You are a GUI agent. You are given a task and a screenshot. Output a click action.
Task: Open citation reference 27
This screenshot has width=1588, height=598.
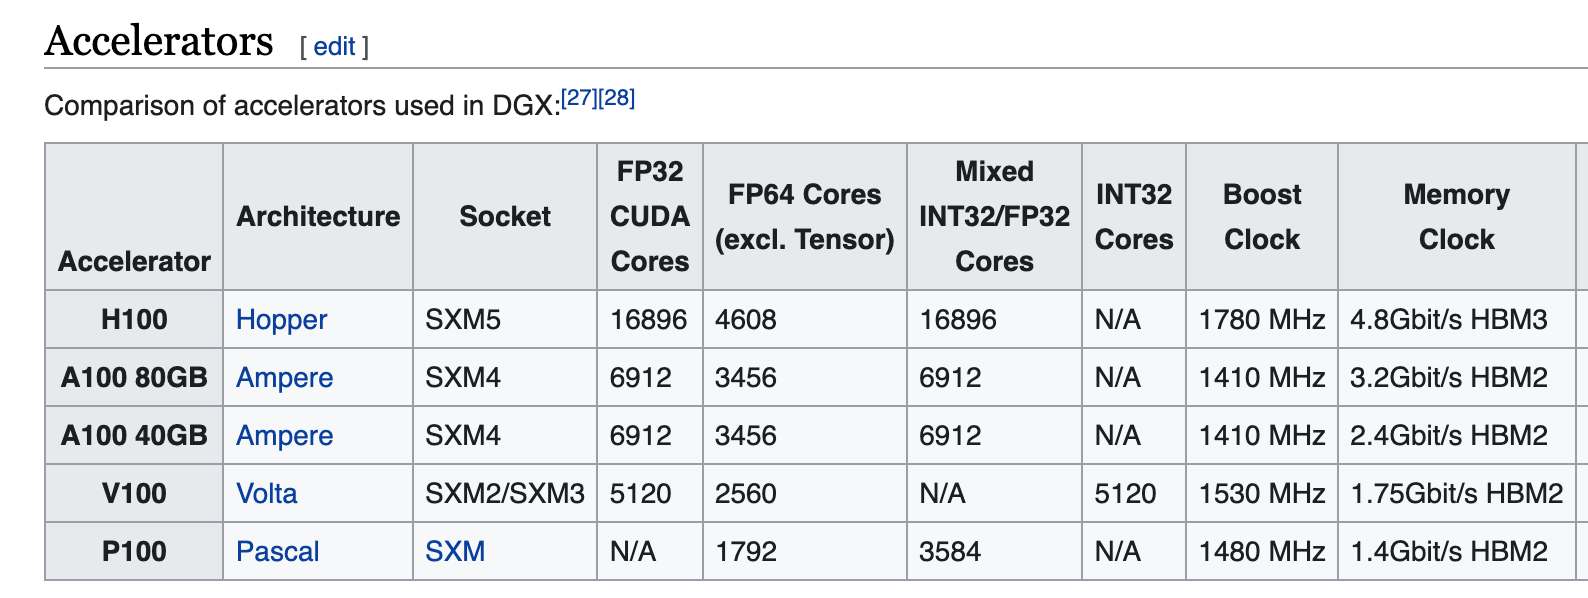click(x=579, y=98)
